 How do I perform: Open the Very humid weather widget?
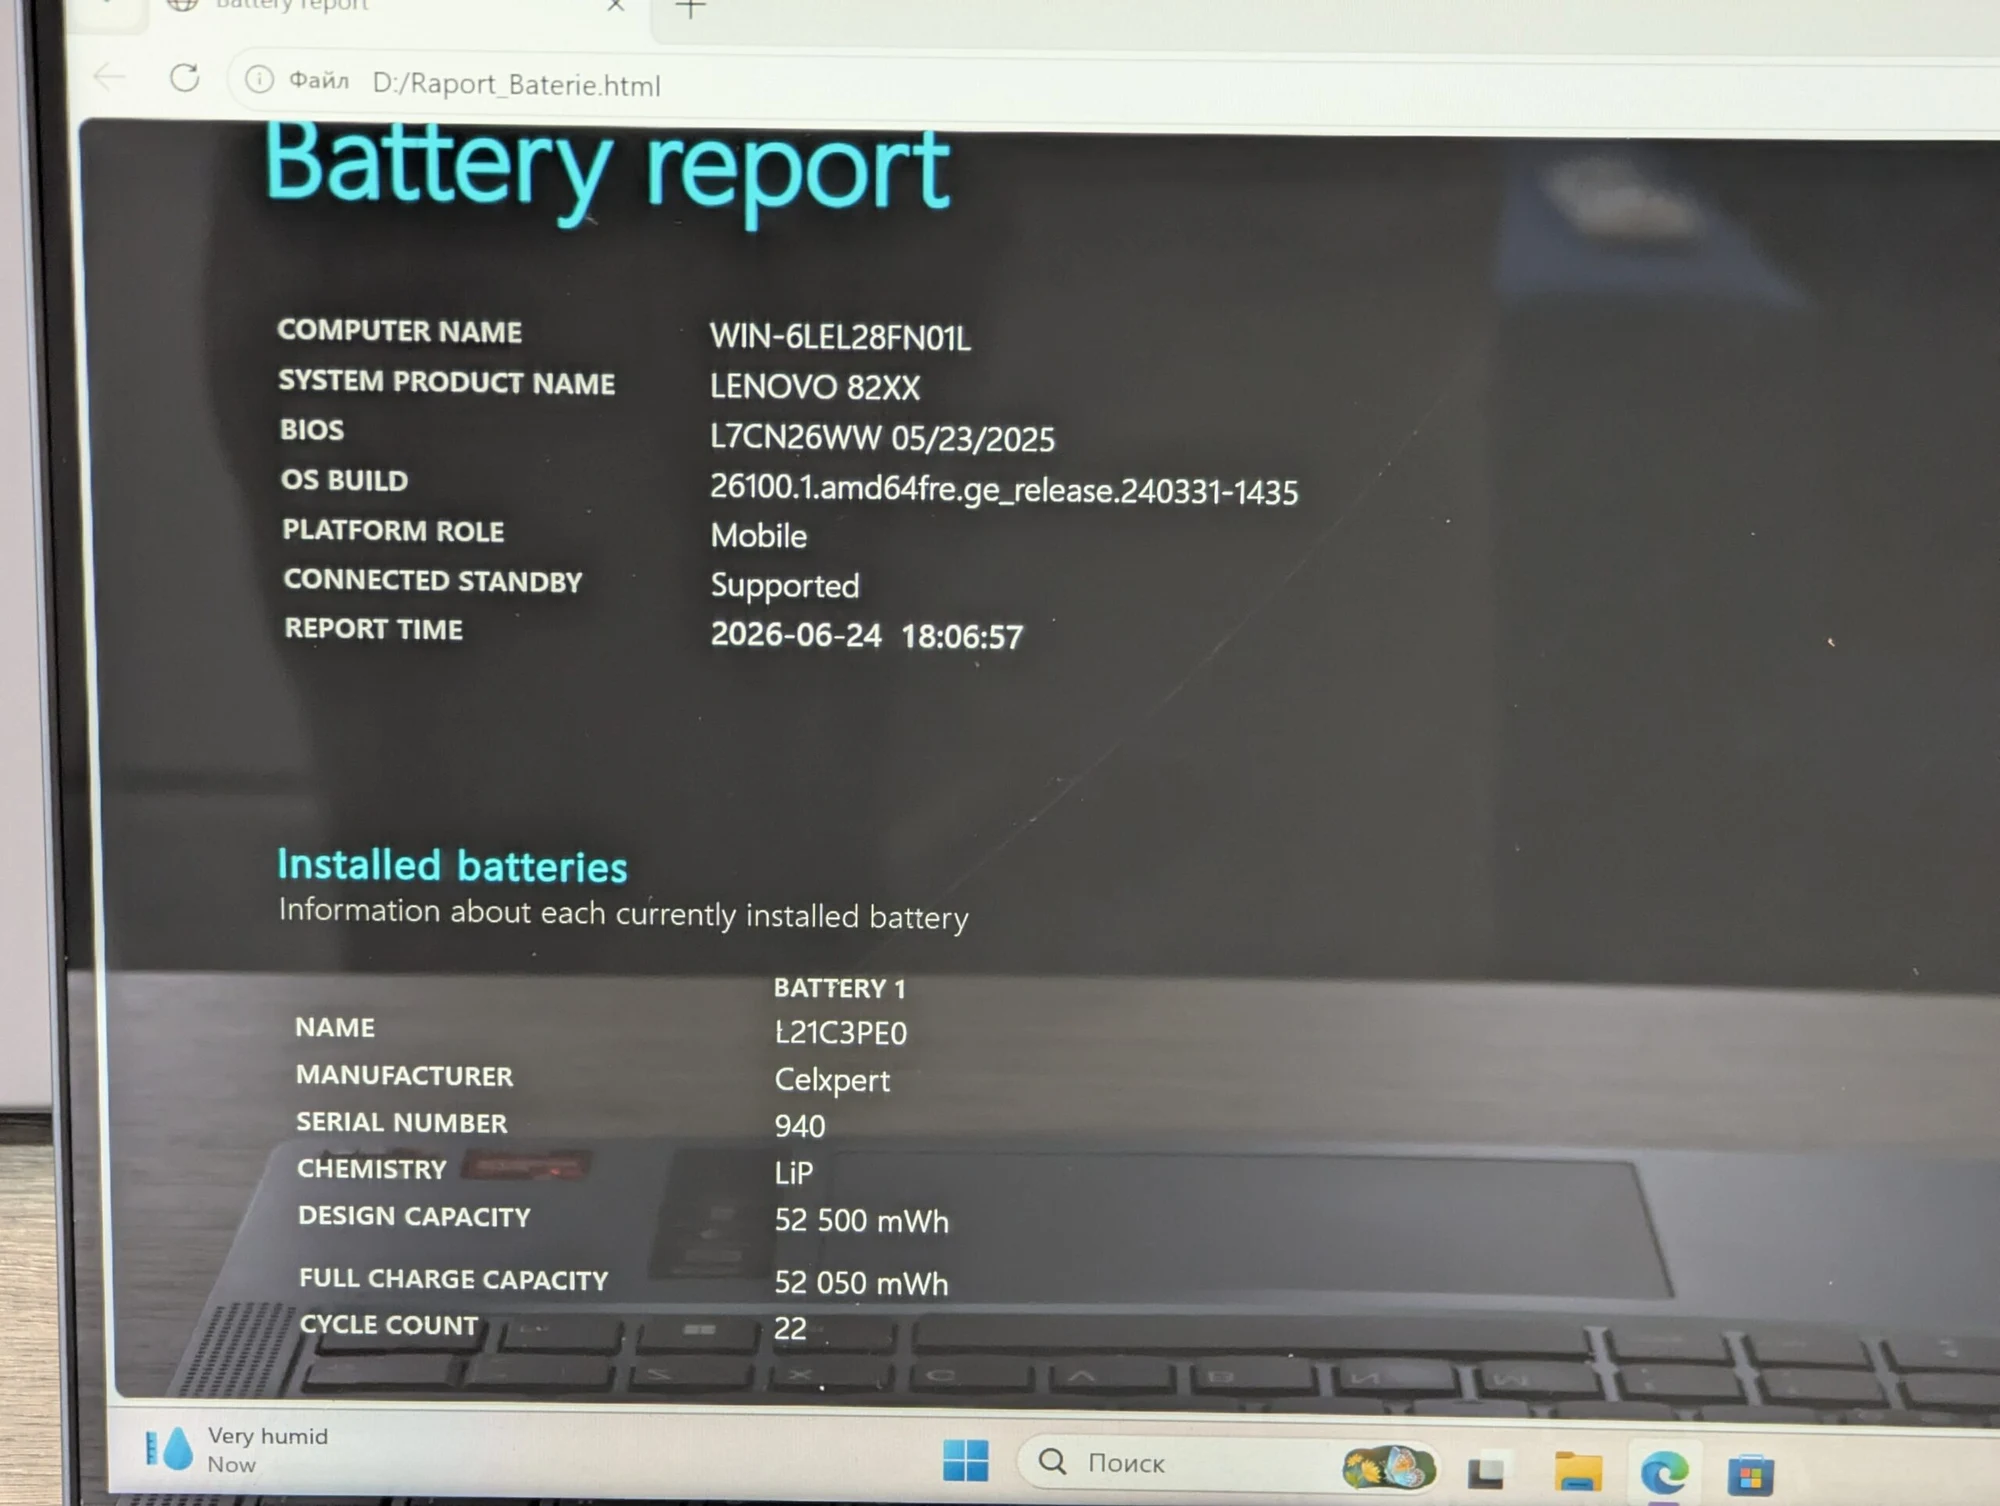tap(238, 1449)
